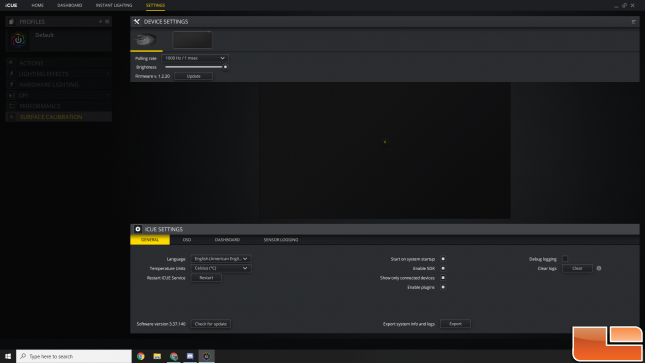Open the Performance section
This screenshot has width=645, height=363.
click(59, 106)
